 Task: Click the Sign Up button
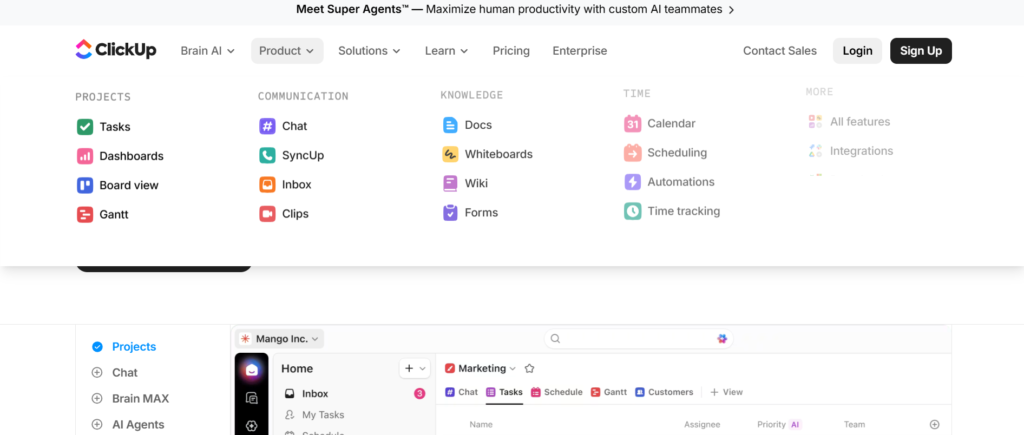(920, 51)
